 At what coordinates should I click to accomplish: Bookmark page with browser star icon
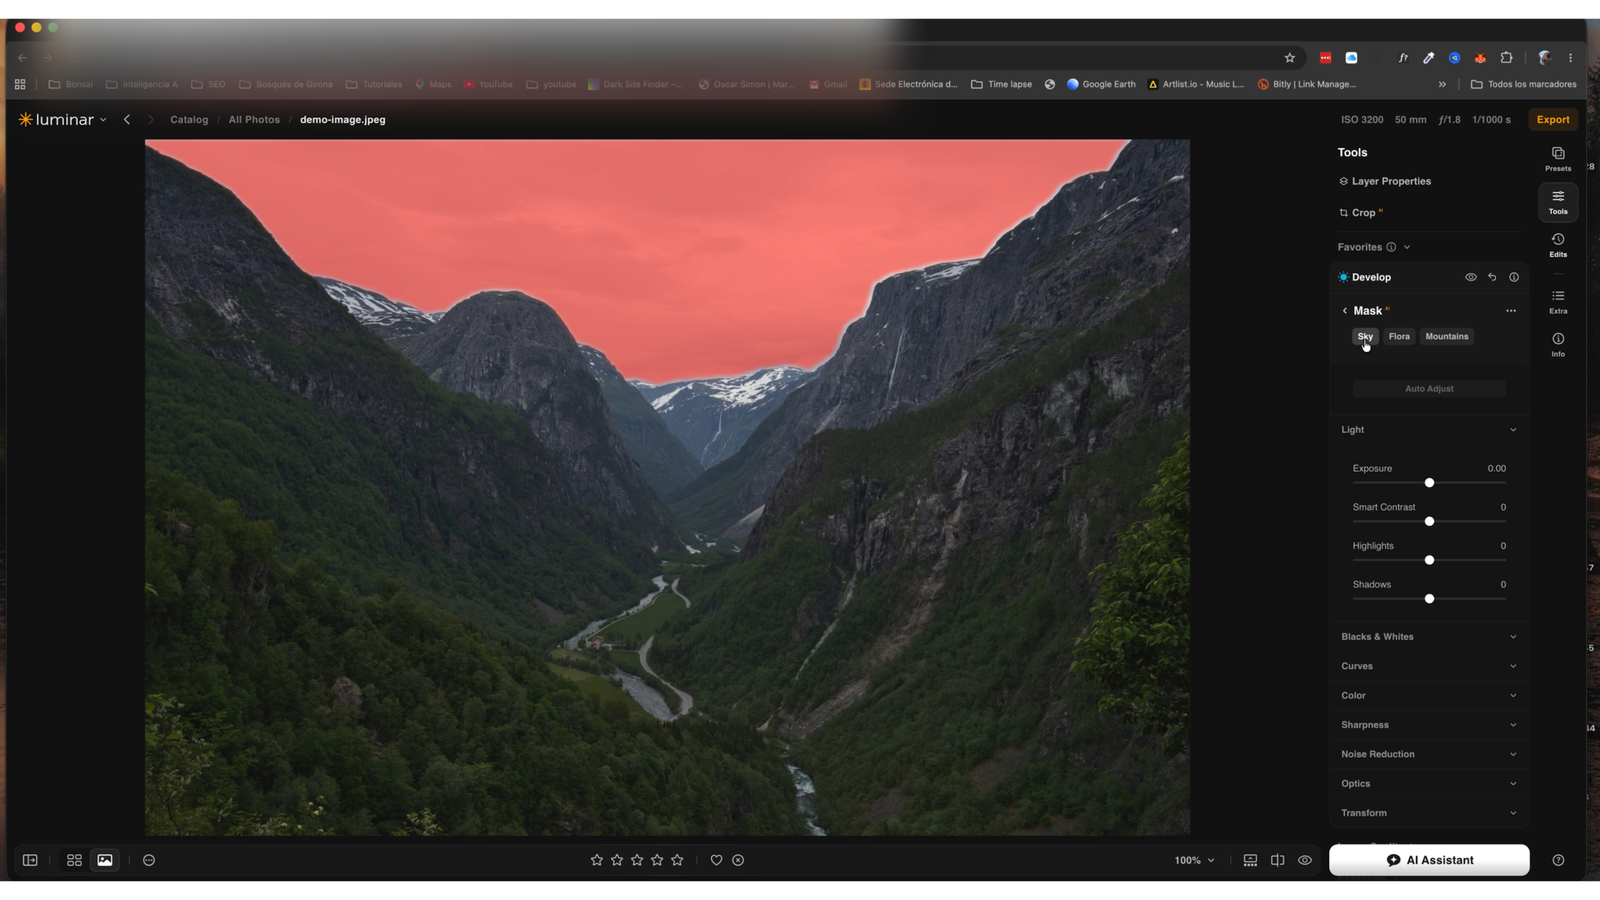pyautogui.click(x=1290, y=58)
